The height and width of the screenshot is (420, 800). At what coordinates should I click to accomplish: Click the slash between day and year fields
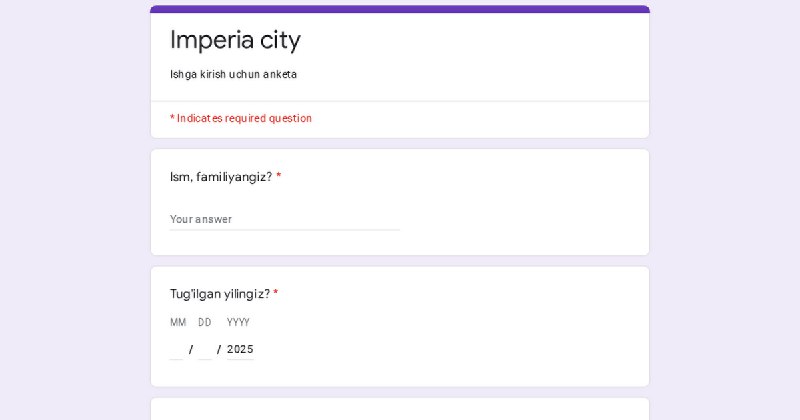(x=219, y=350)
